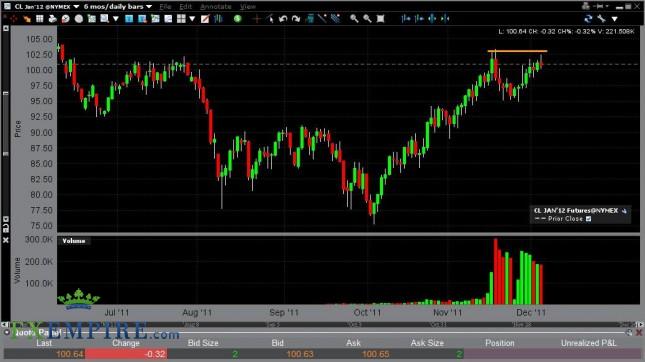645x362 pixels.
Task: Click the Volume panel label
Action: pos(74,241)
